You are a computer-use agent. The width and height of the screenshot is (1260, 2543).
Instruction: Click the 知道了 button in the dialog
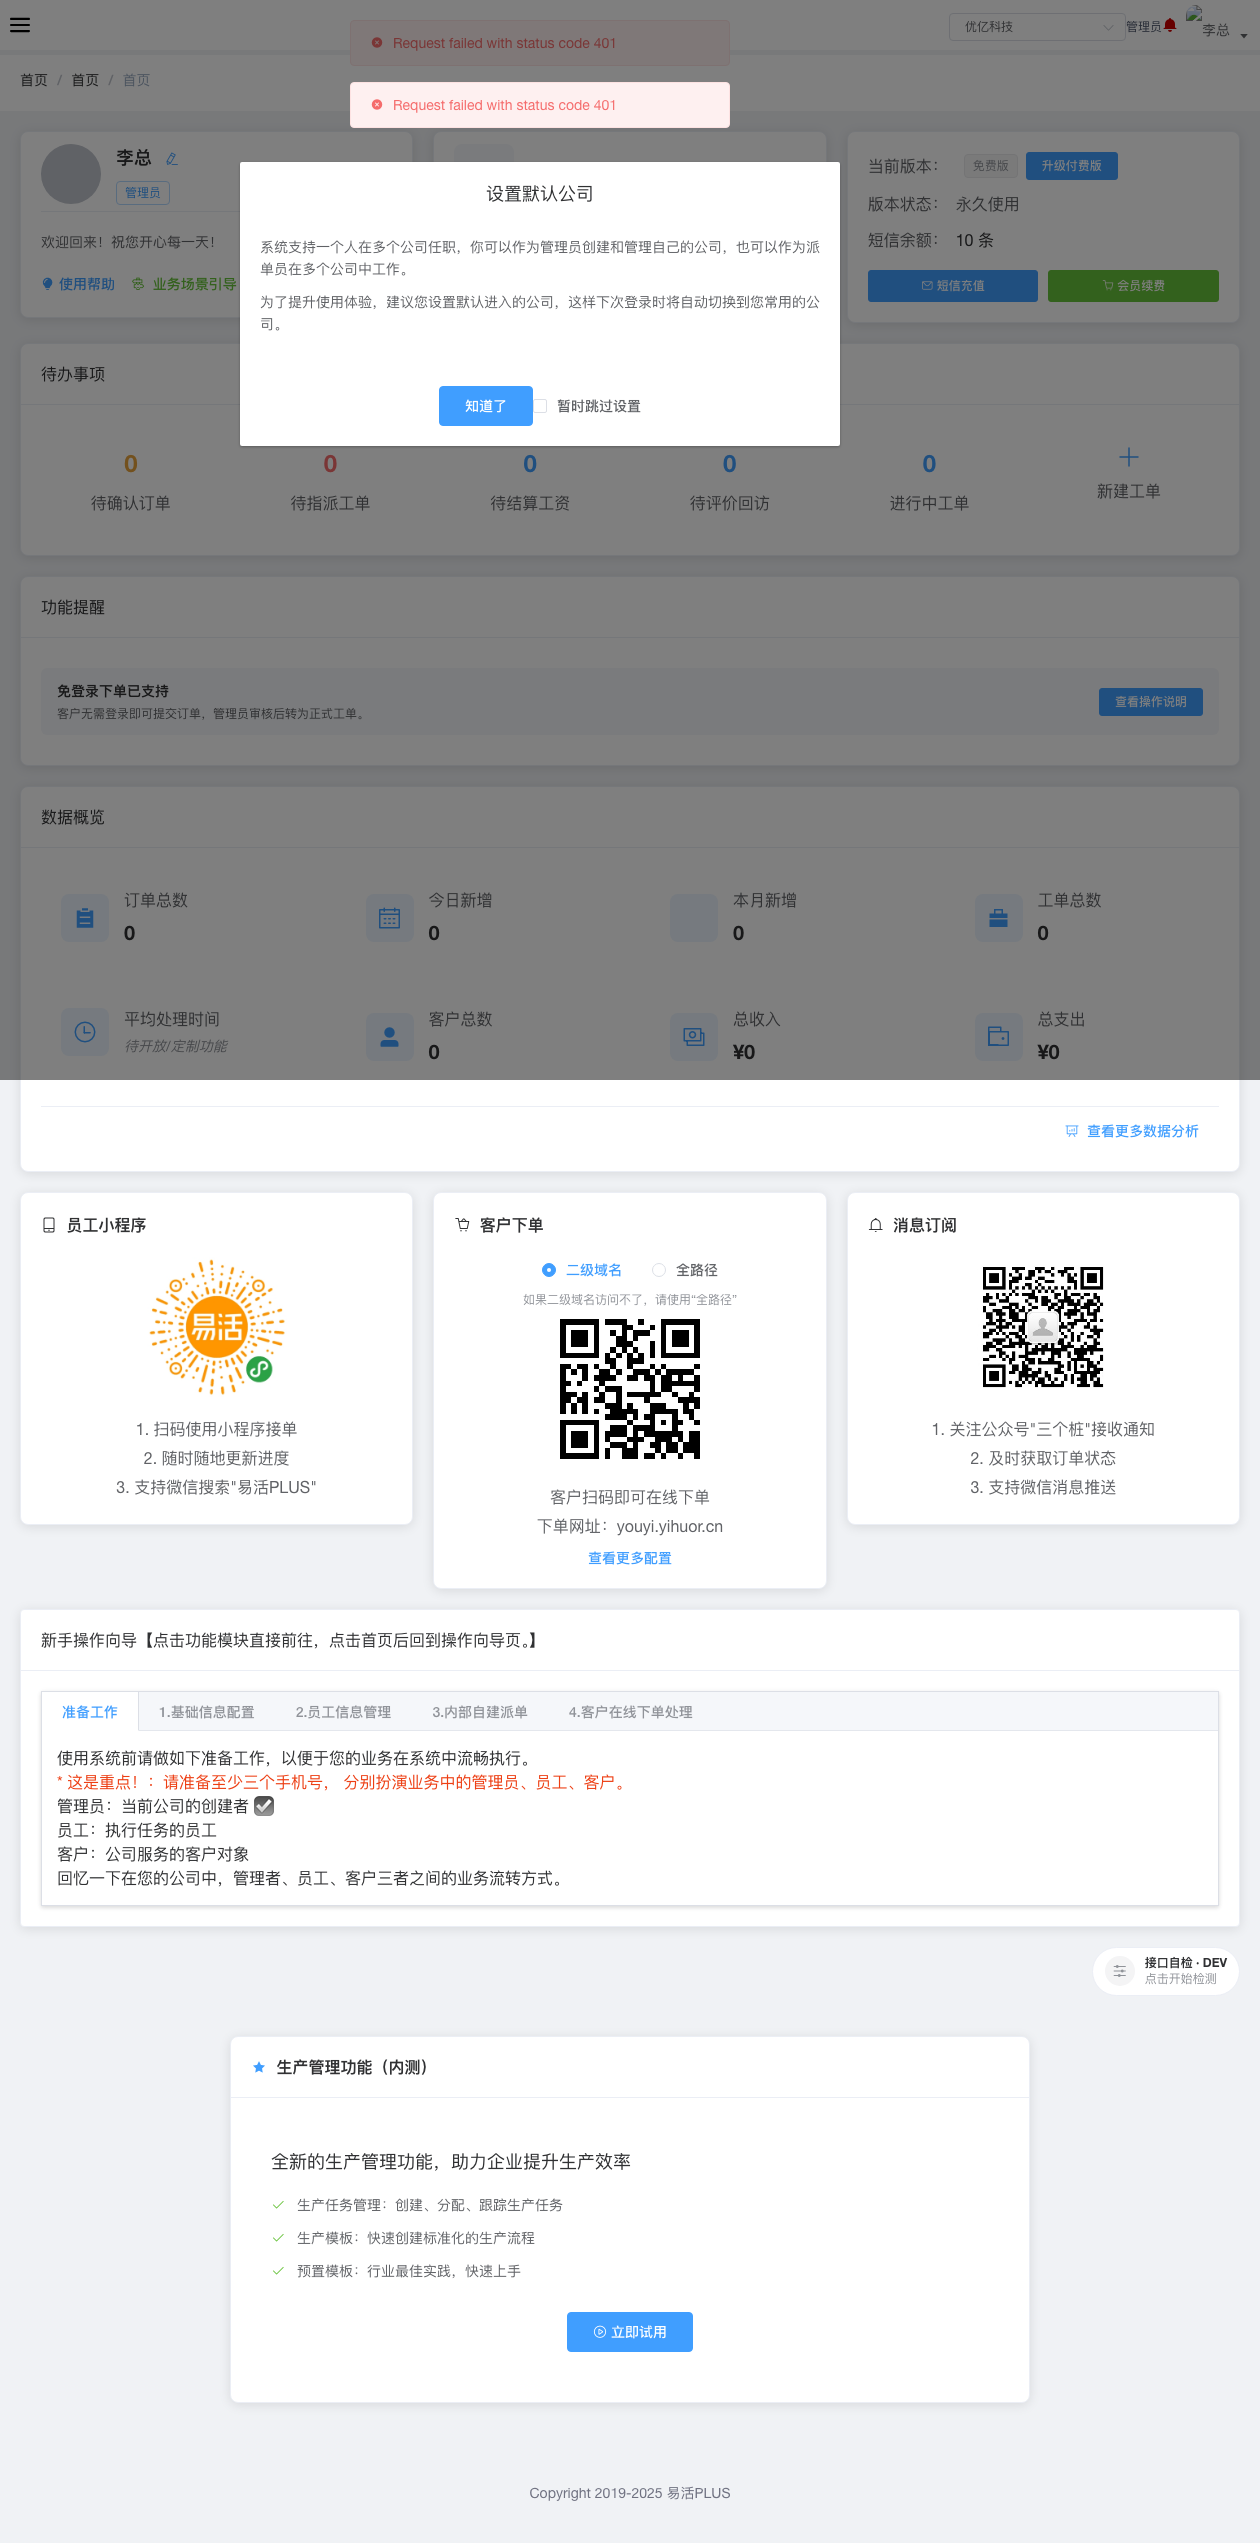click(x=485, y=406)
